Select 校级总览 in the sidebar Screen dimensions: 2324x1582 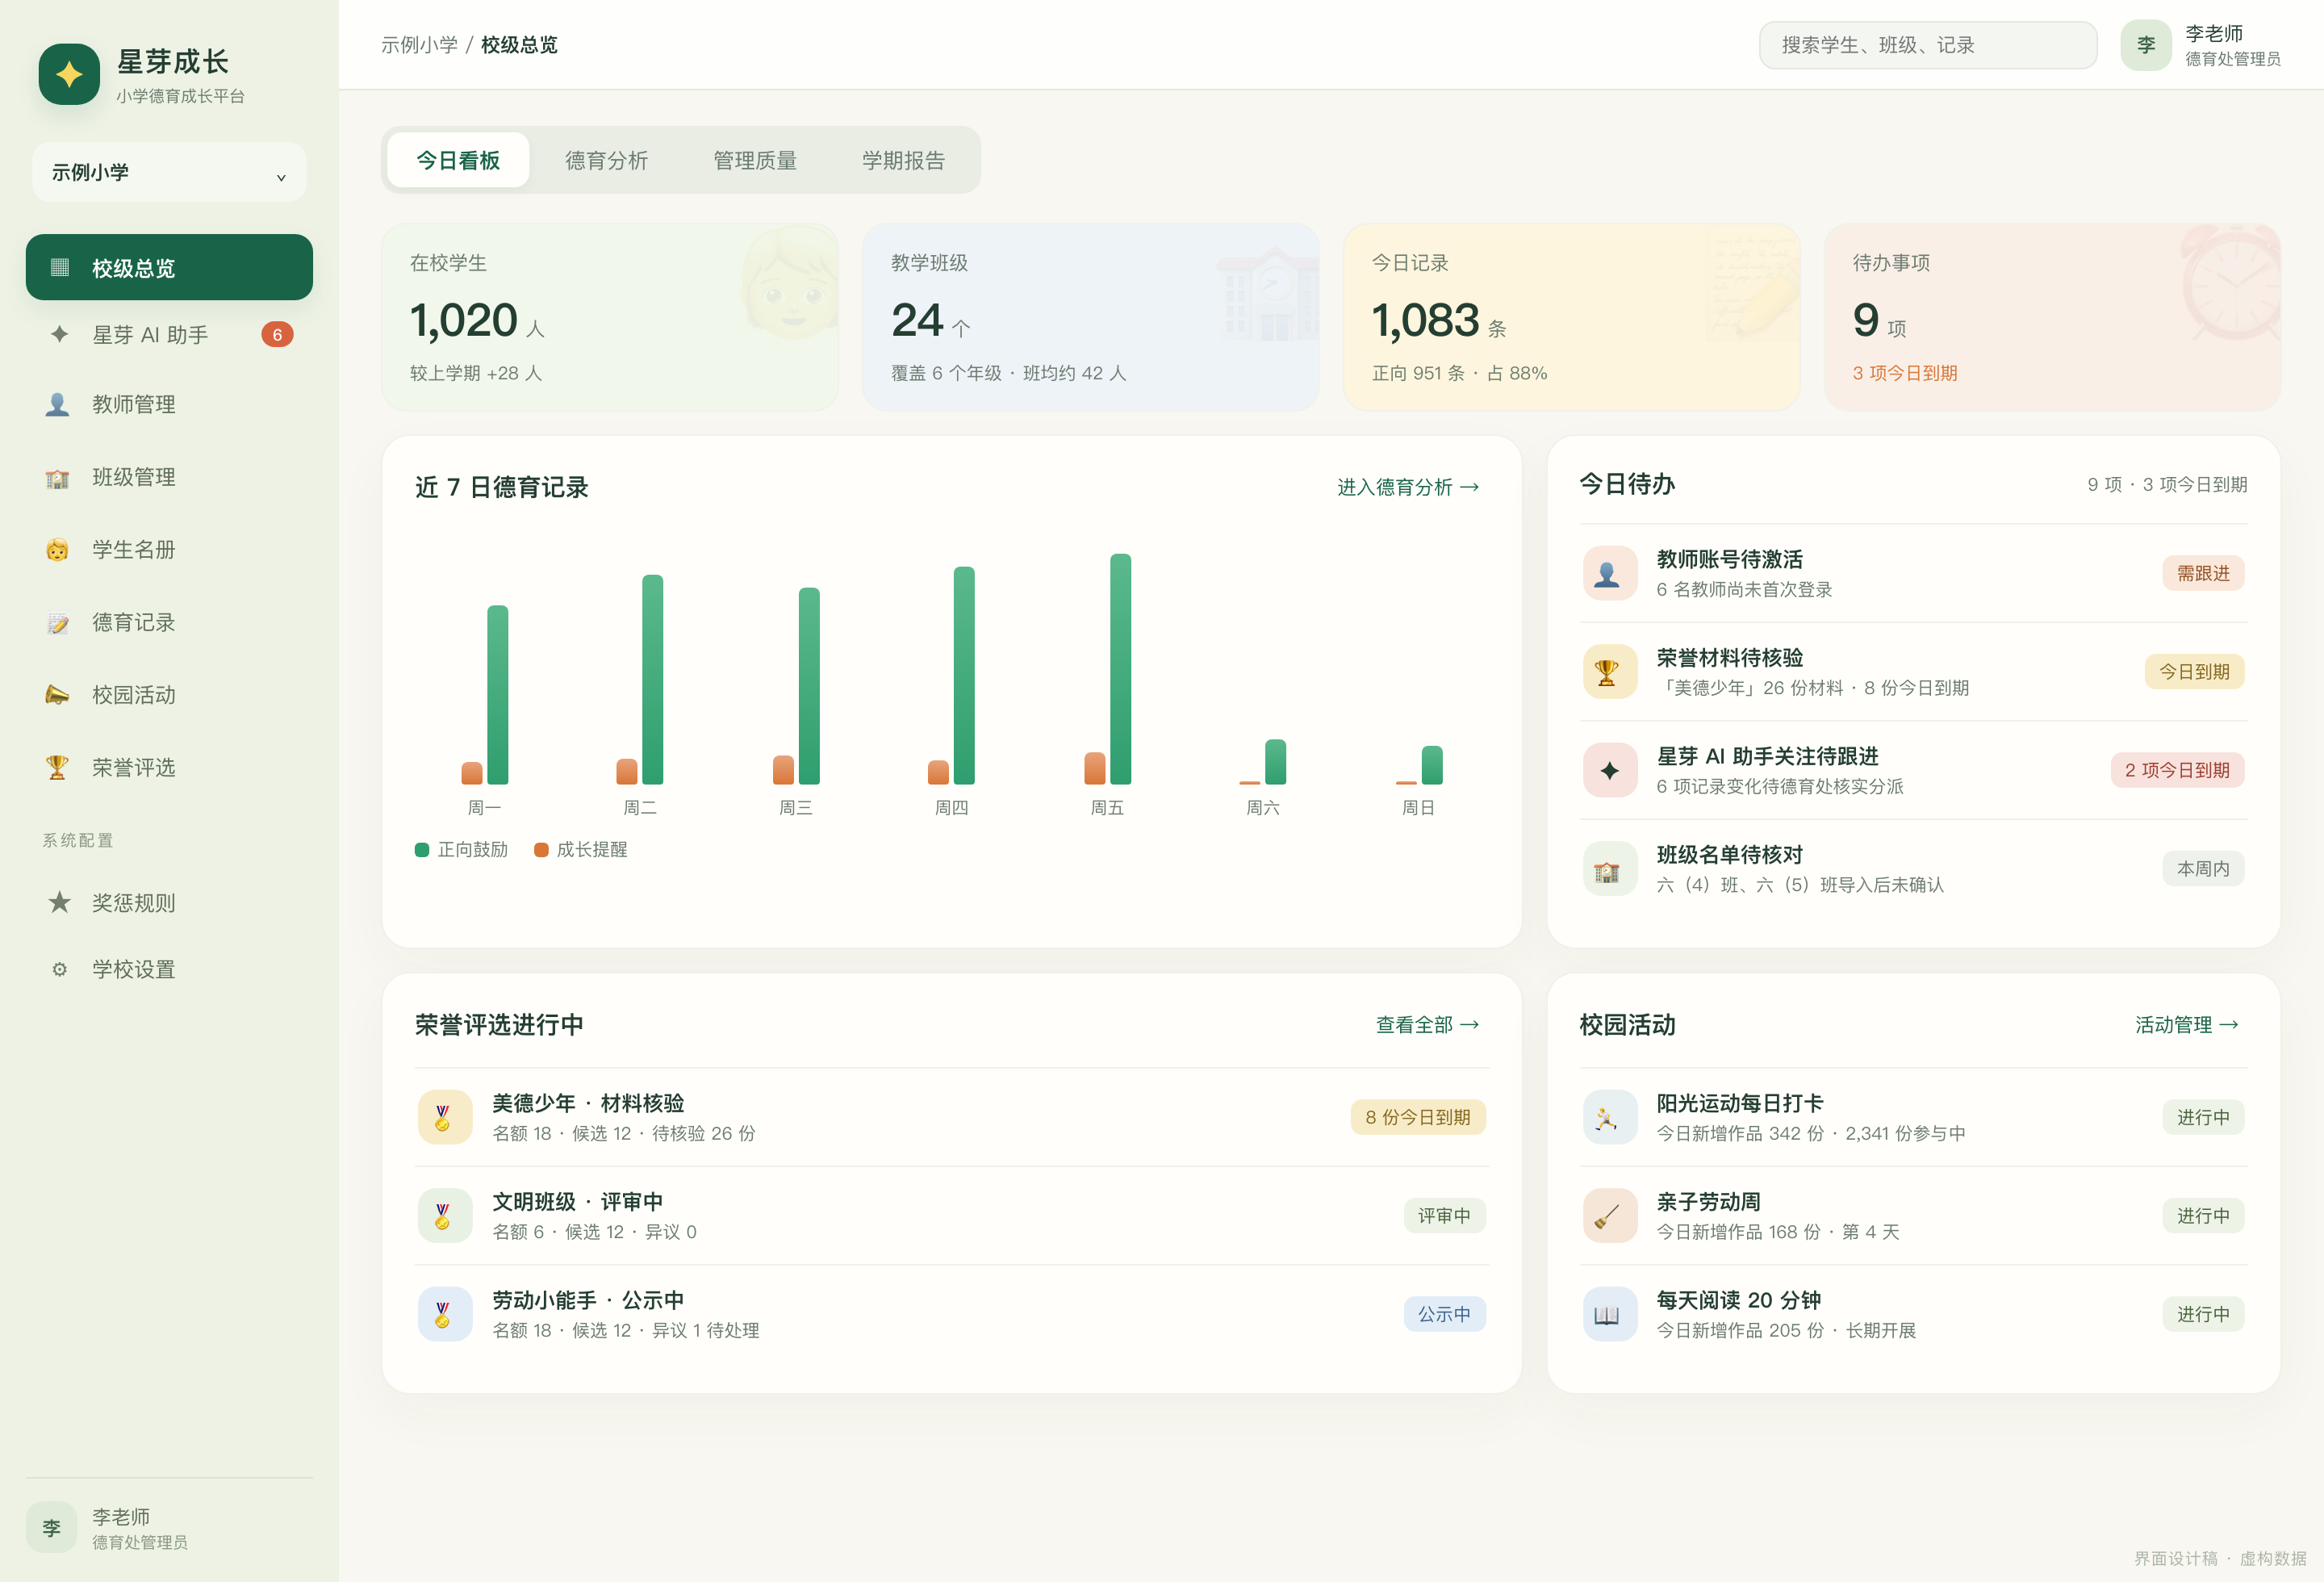pos(169,267)
